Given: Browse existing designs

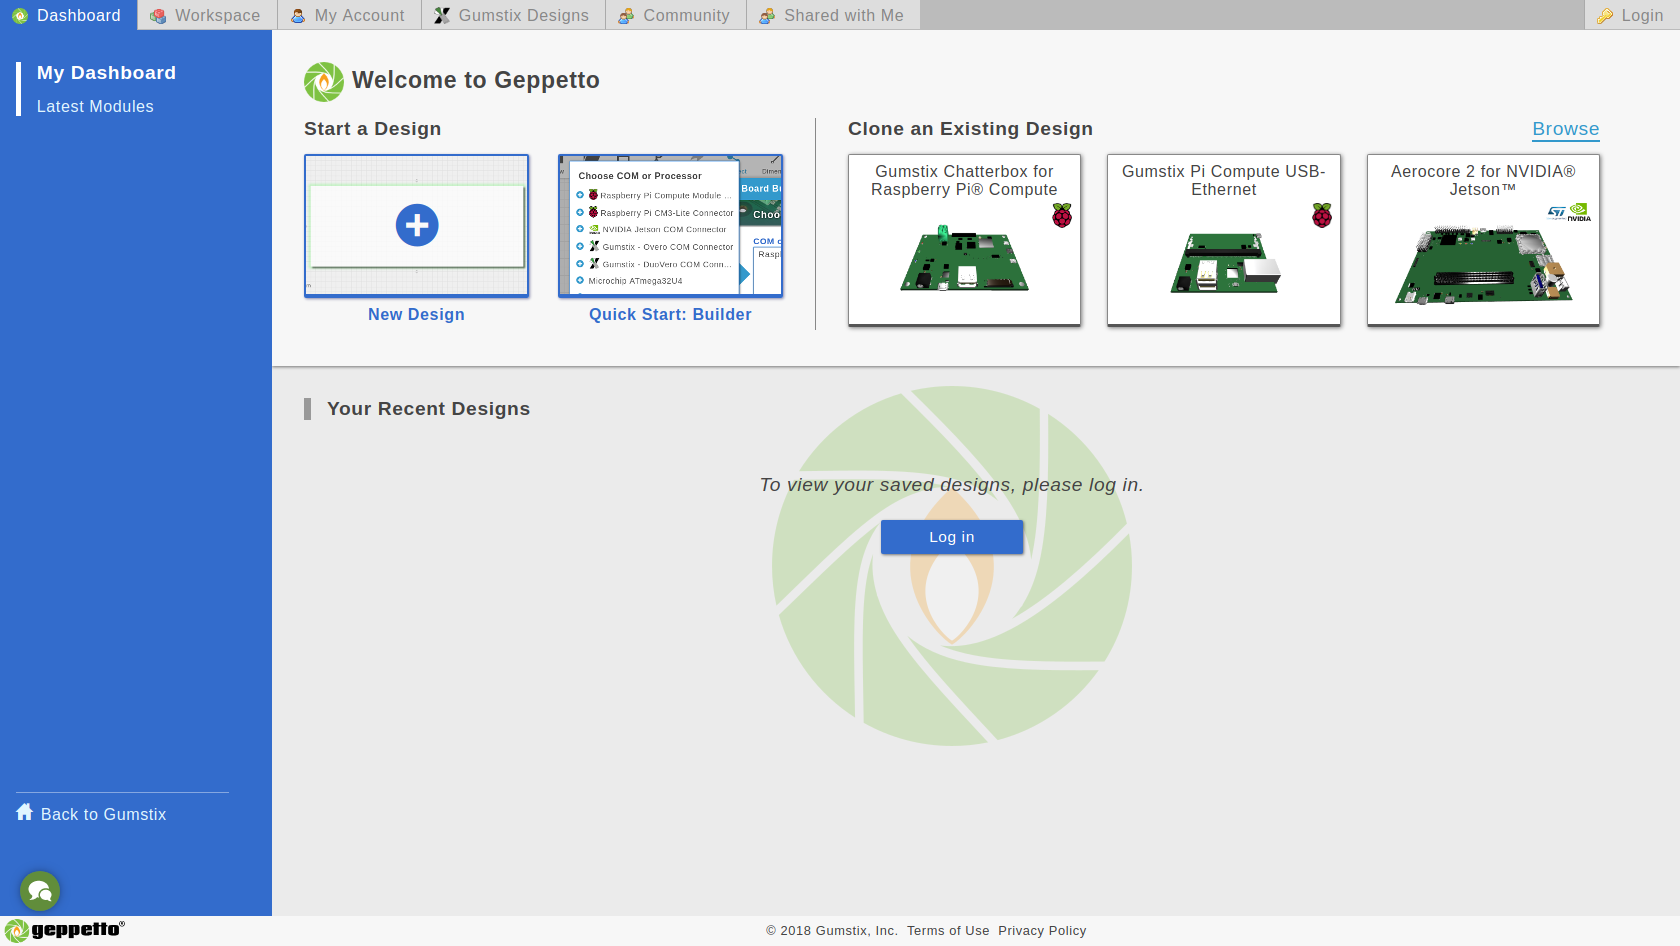Looking at the screenshot, I should click(x=1566, y=129).
